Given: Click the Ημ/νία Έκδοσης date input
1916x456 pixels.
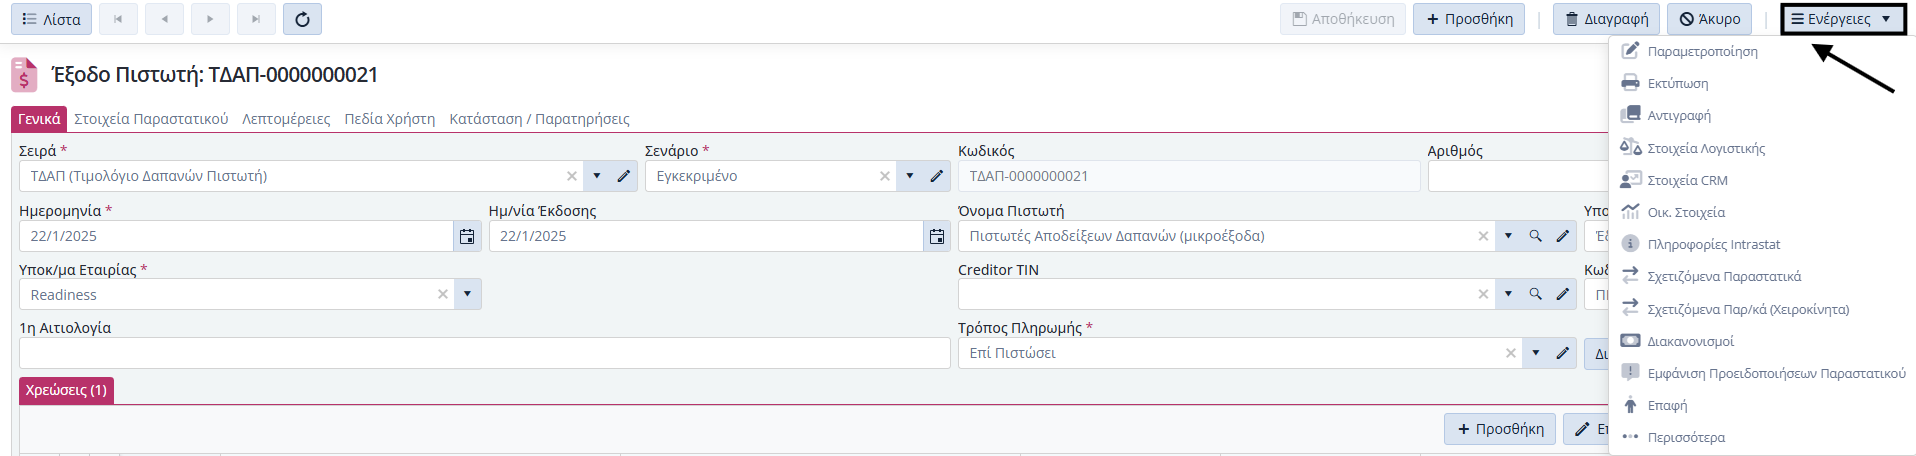Looking at the screenshot, I should coord(706,236).
